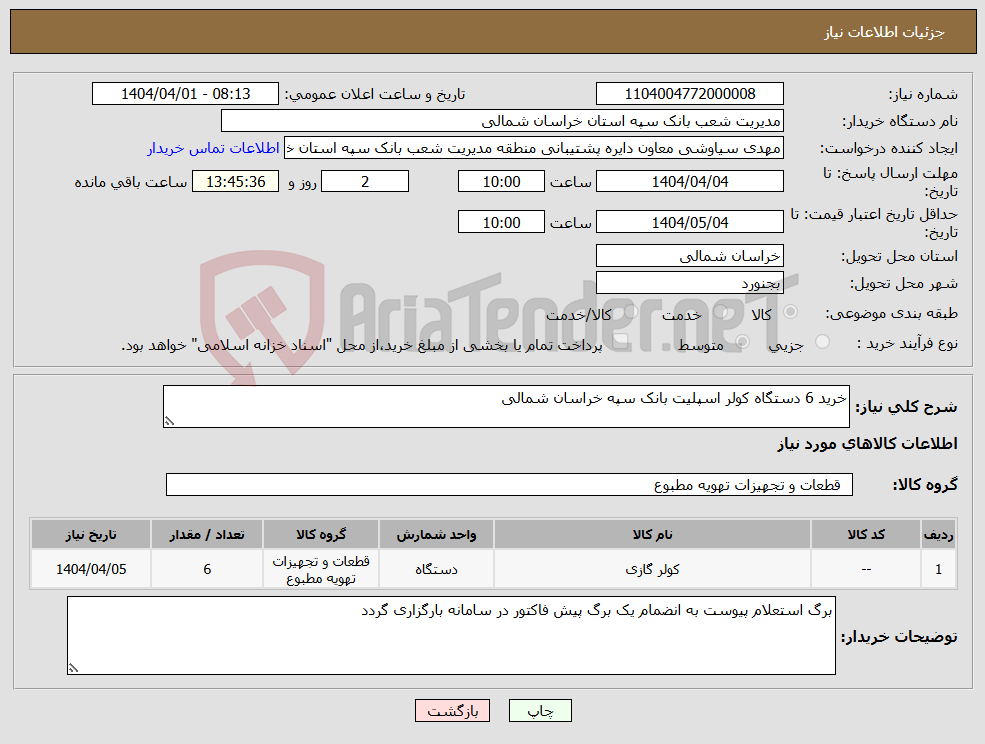This screenshot has height=744, width=985.
Task: Click the نام کالا column header
Action: coord(652,535)
